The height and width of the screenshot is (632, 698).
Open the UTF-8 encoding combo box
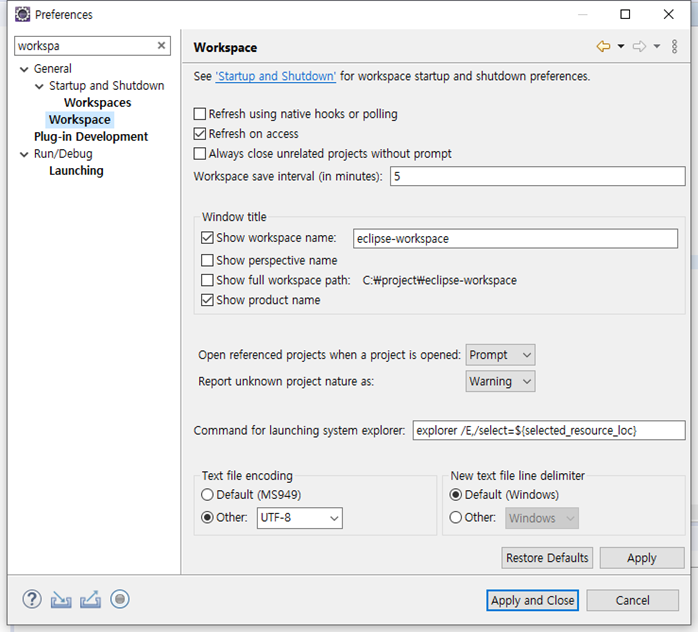click(300, 518)
